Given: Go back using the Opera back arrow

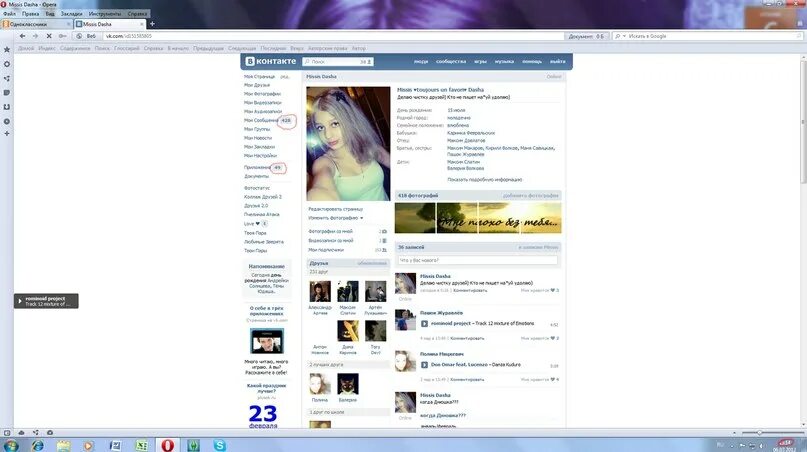Looking at the screenshot, I should [22, 36].
